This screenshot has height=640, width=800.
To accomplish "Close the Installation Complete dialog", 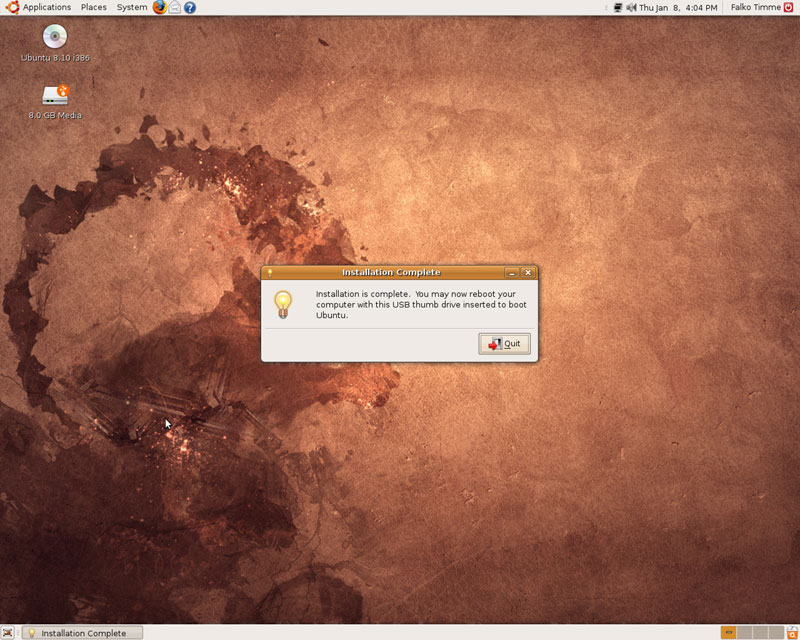I will pos(528,273).
